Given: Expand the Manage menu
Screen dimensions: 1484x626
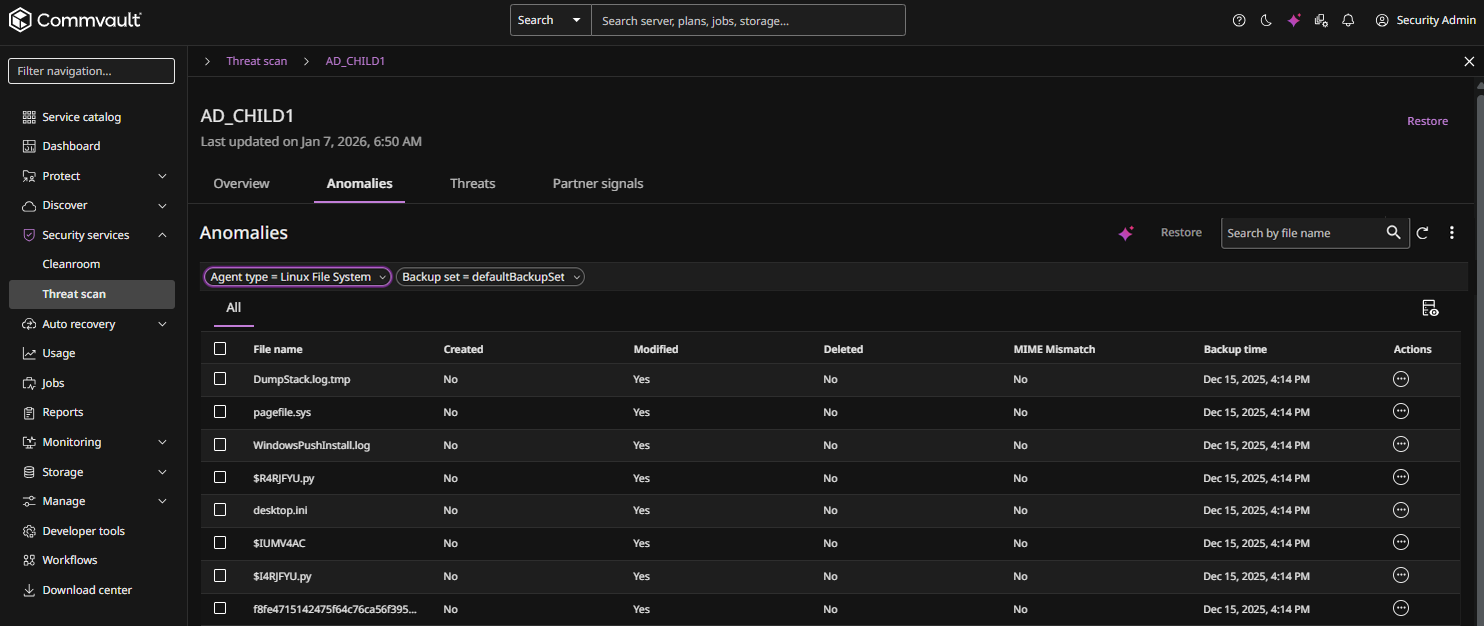Looking at the screenshot, I should pos(163,501).
